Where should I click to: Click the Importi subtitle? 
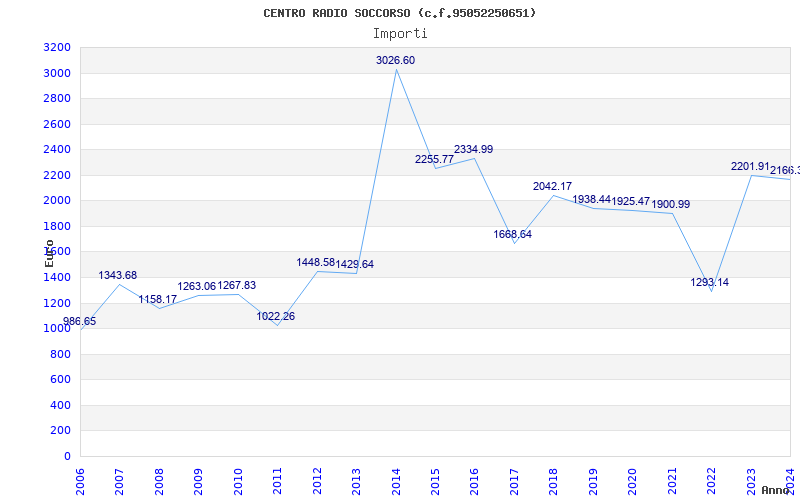click(400, 34)
